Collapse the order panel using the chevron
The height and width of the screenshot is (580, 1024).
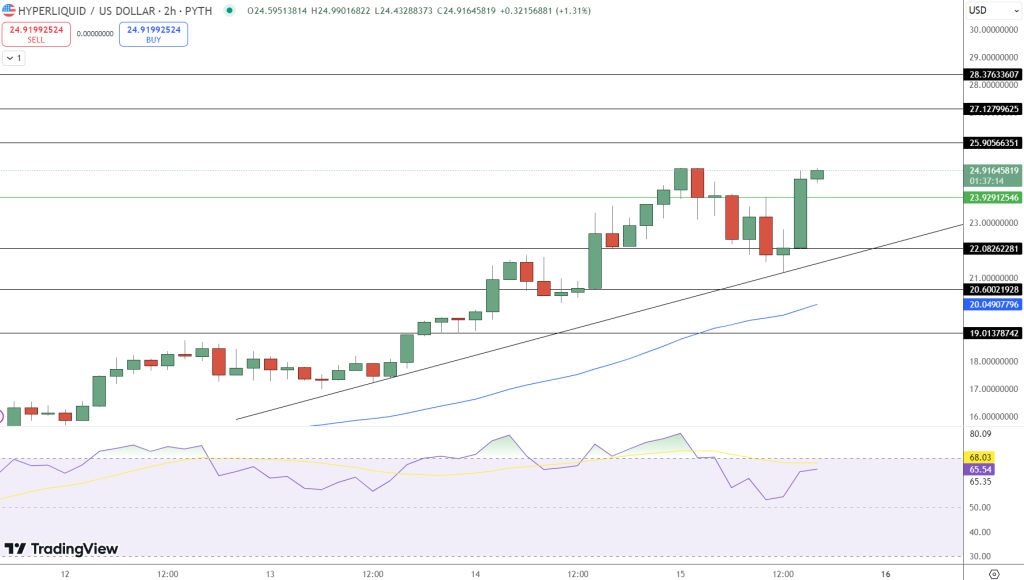click(x=9, y=57)
